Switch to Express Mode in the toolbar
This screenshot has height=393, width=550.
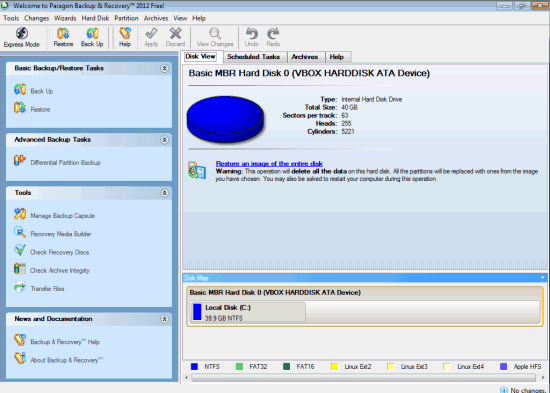(x=21, y=37)
